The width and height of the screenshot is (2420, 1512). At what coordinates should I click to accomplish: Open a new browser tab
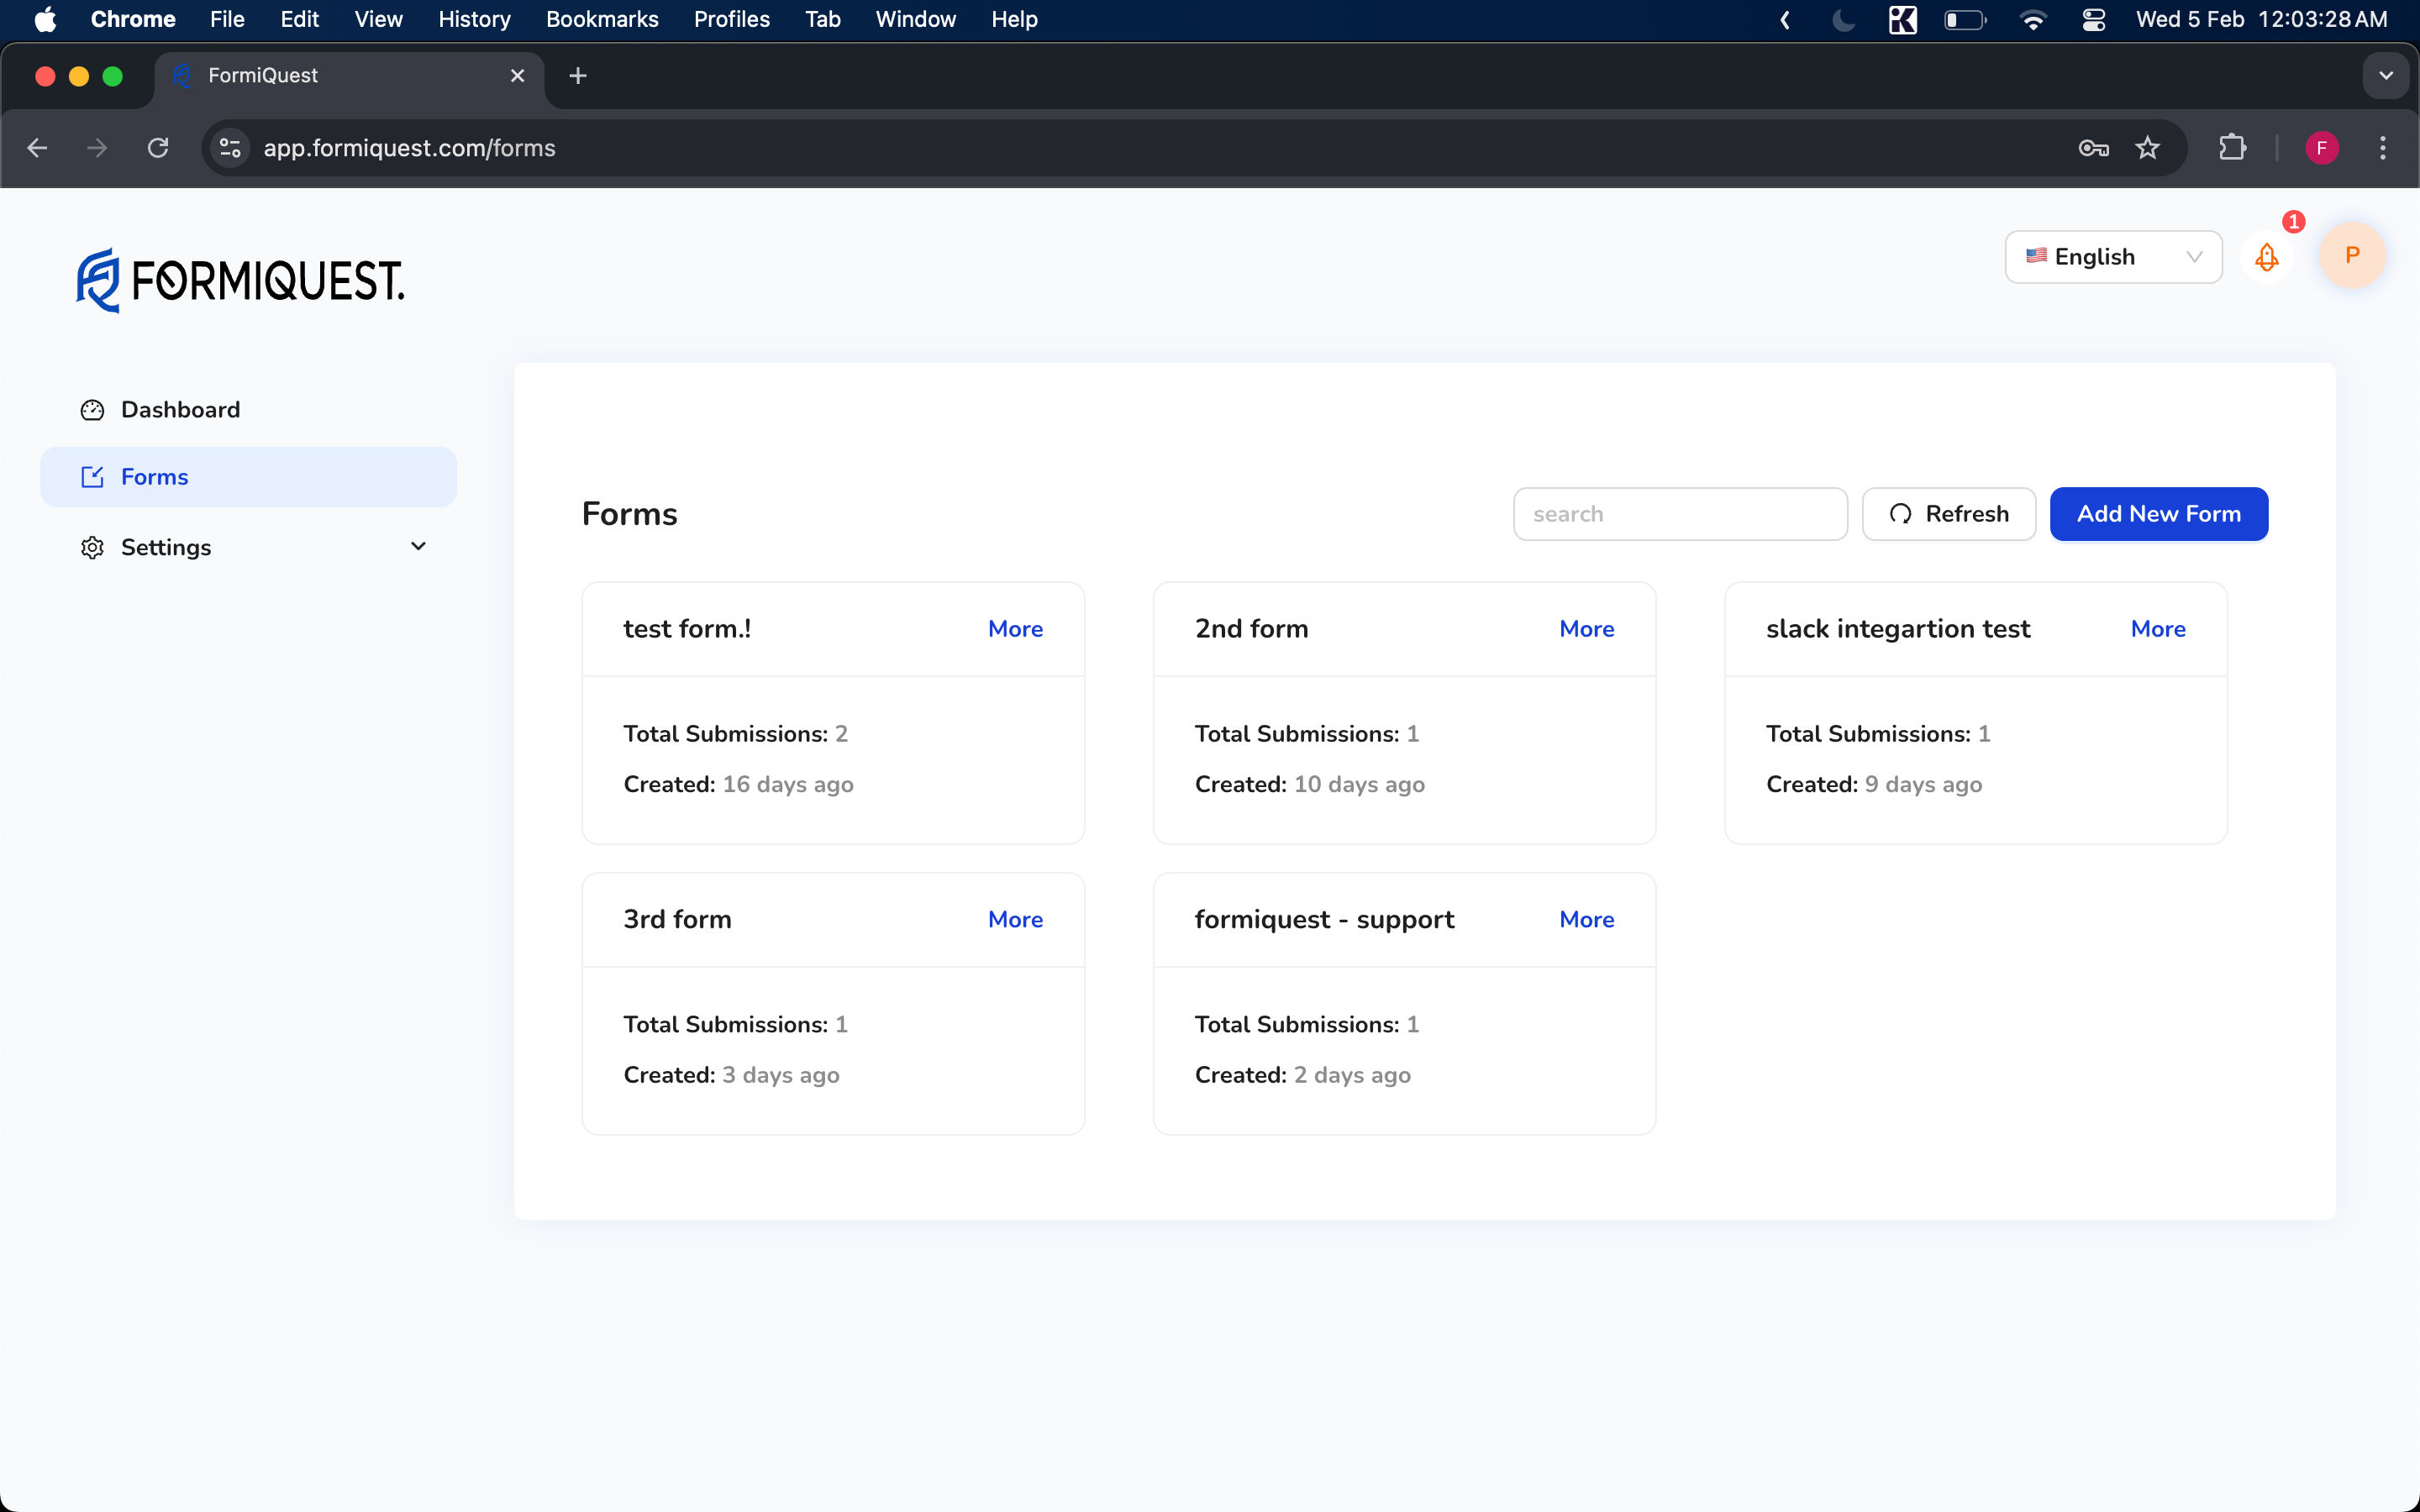coord(577,76)
